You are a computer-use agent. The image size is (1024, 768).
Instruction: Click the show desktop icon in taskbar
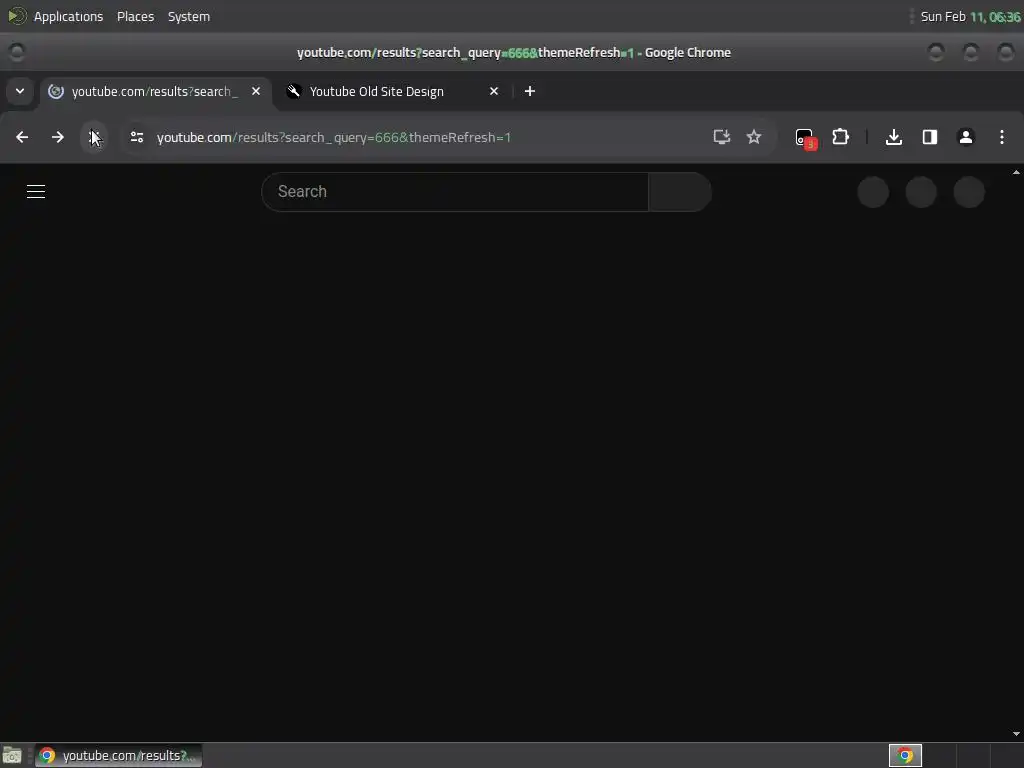pos(12,756)
